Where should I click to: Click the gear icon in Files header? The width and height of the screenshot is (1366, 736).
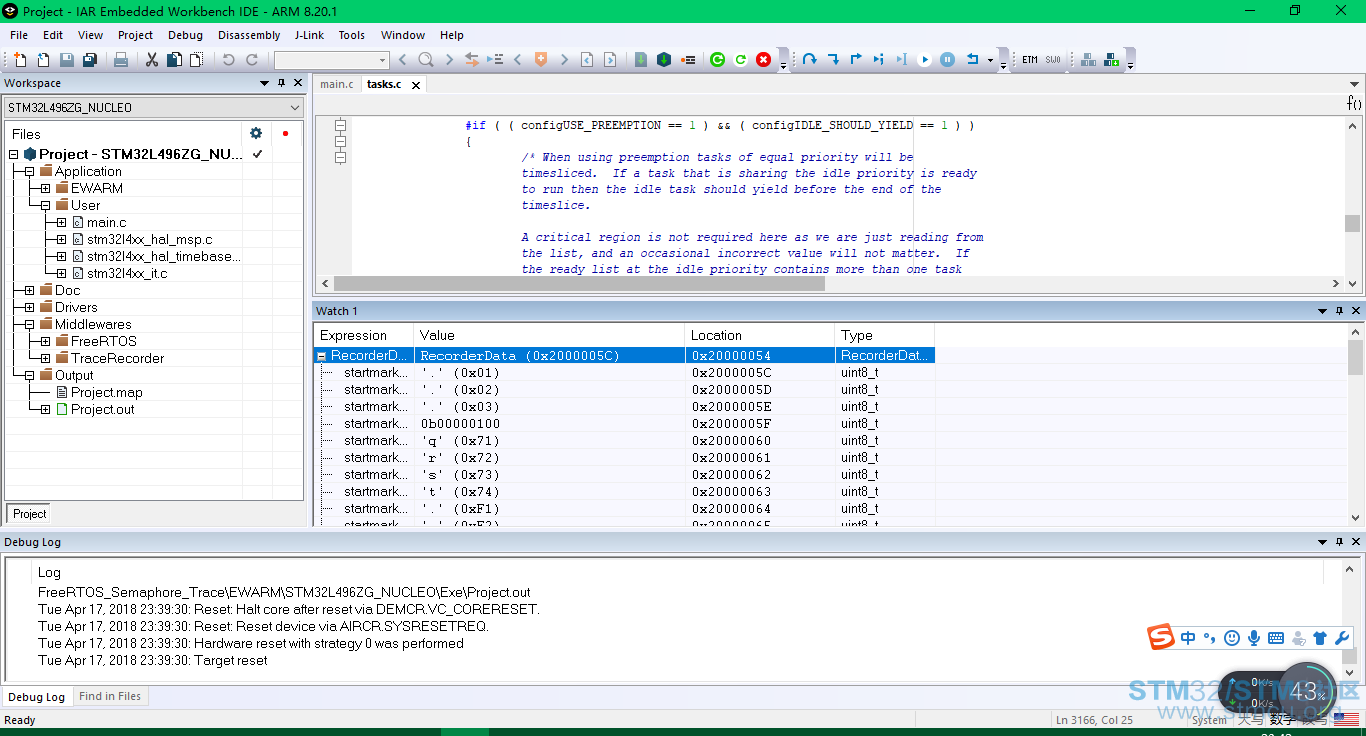point(256,133)
